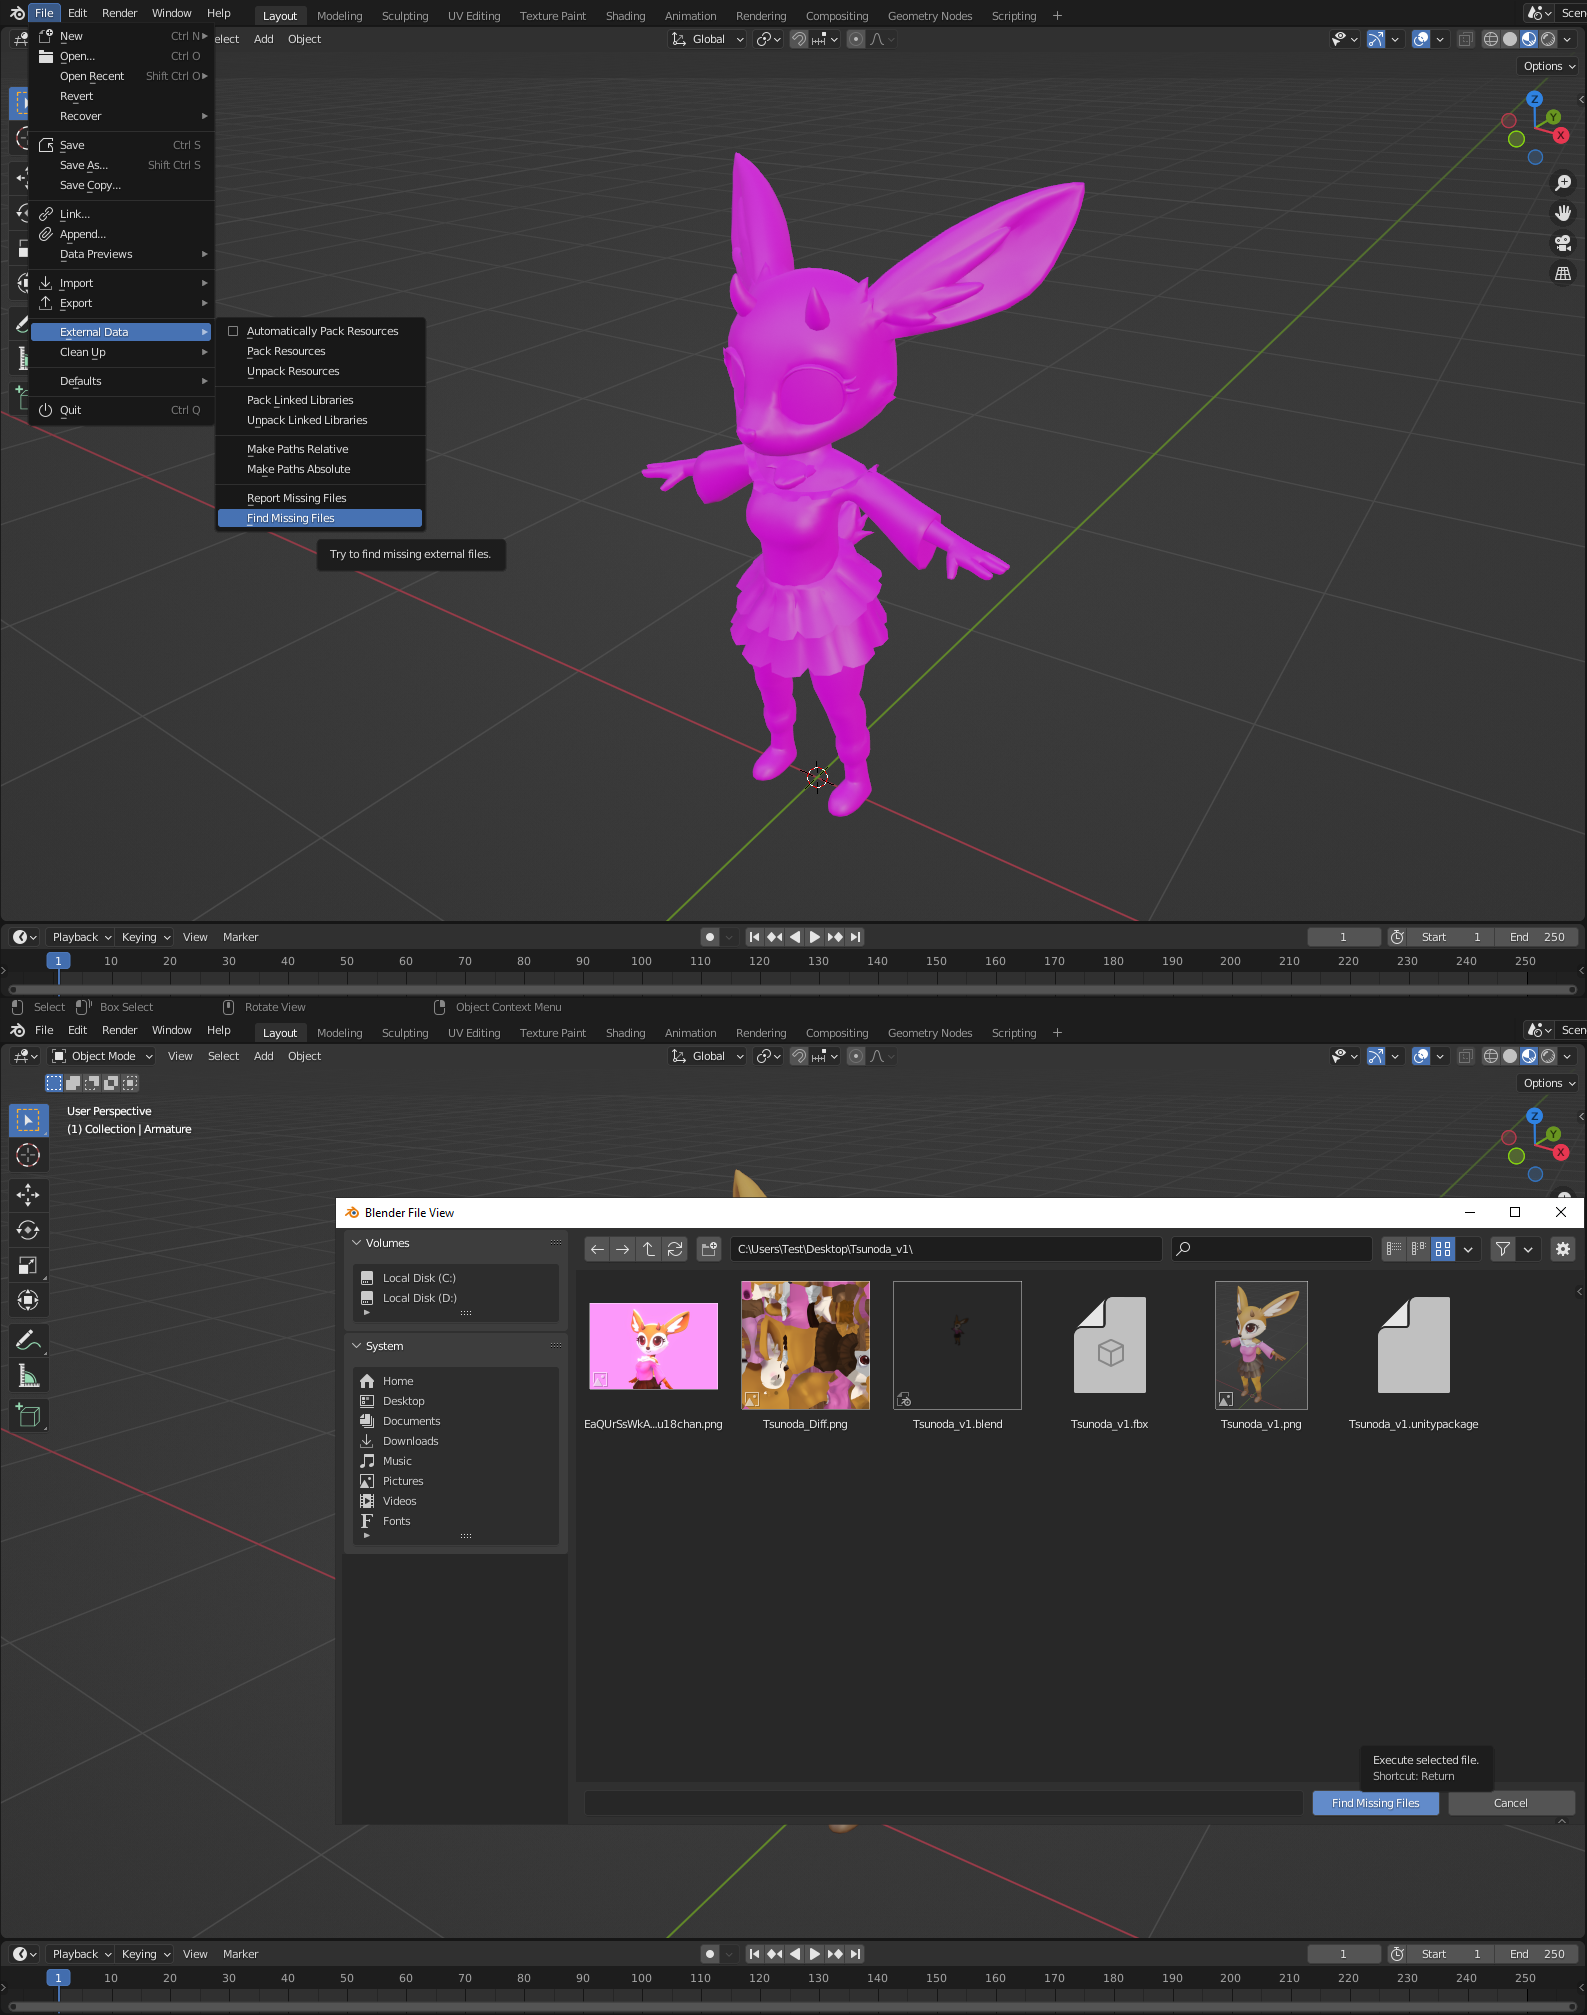Refresh the file browser listing

(675, 1249)
